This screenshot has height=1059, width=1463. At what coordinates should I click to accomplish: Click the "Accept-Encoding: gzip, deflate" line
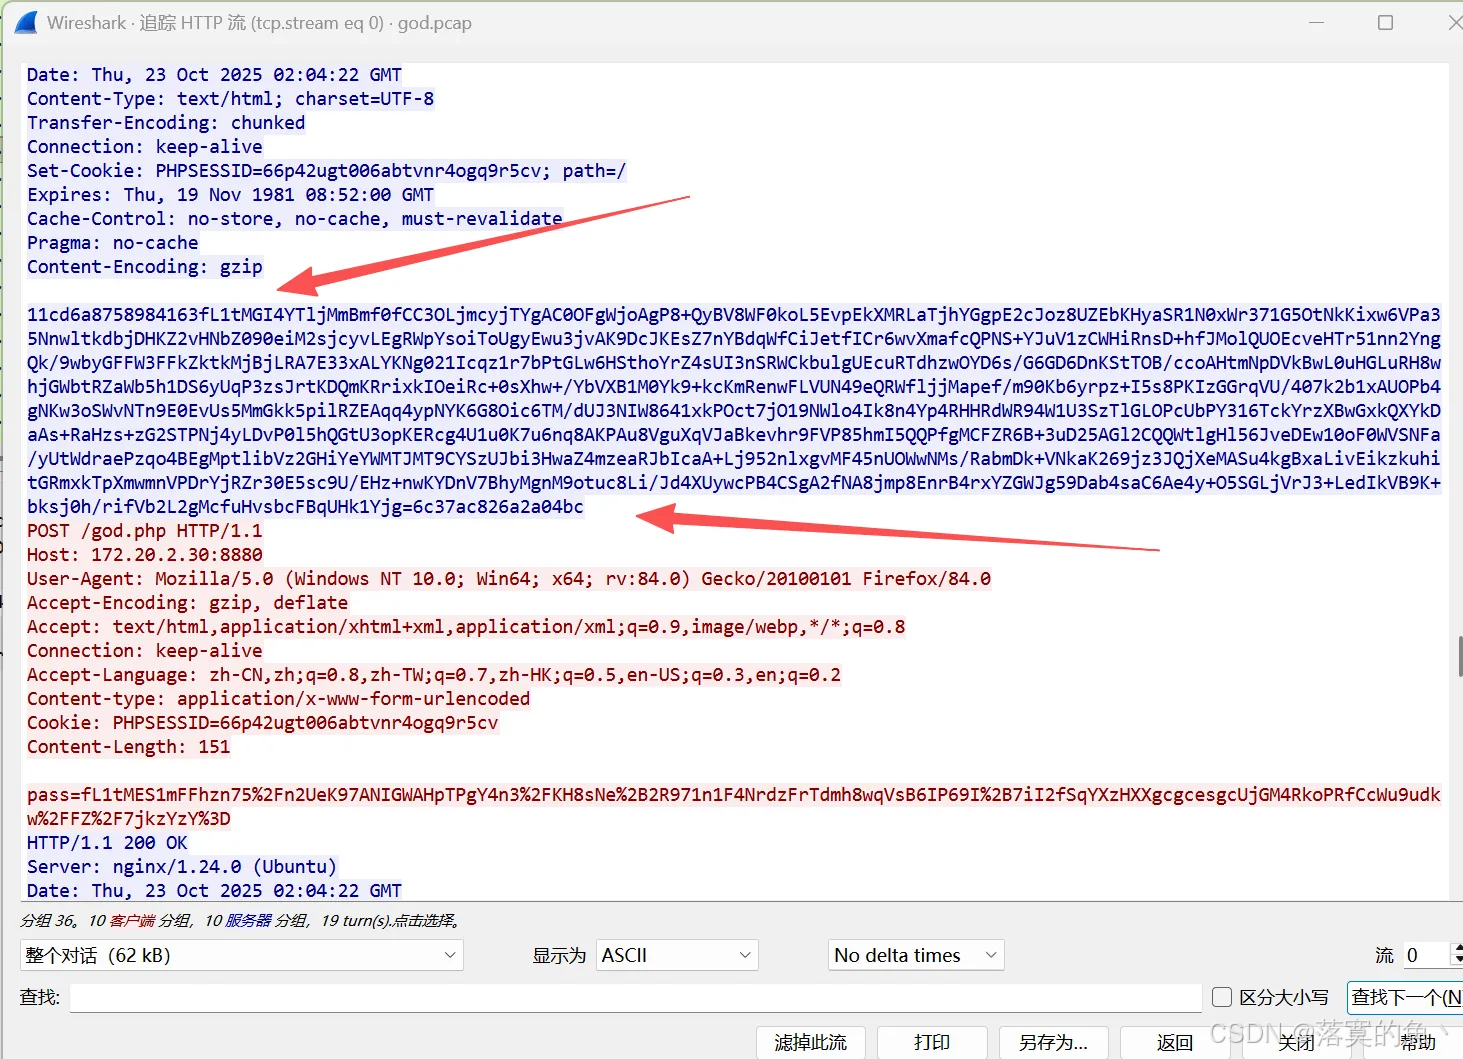[187, 603]
